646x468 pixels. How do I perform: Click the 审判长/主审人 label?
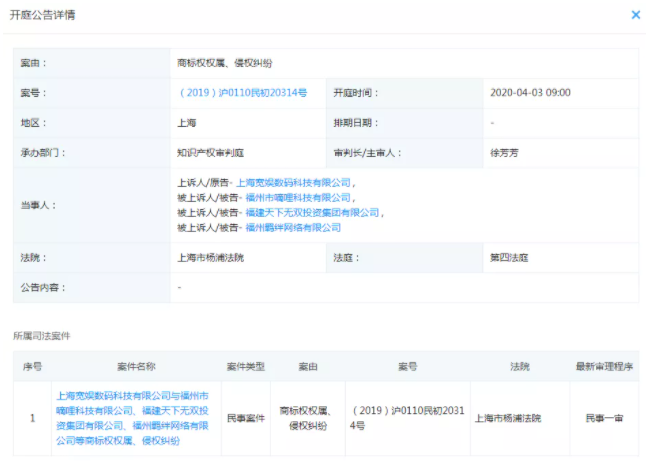tap(367, 153)
